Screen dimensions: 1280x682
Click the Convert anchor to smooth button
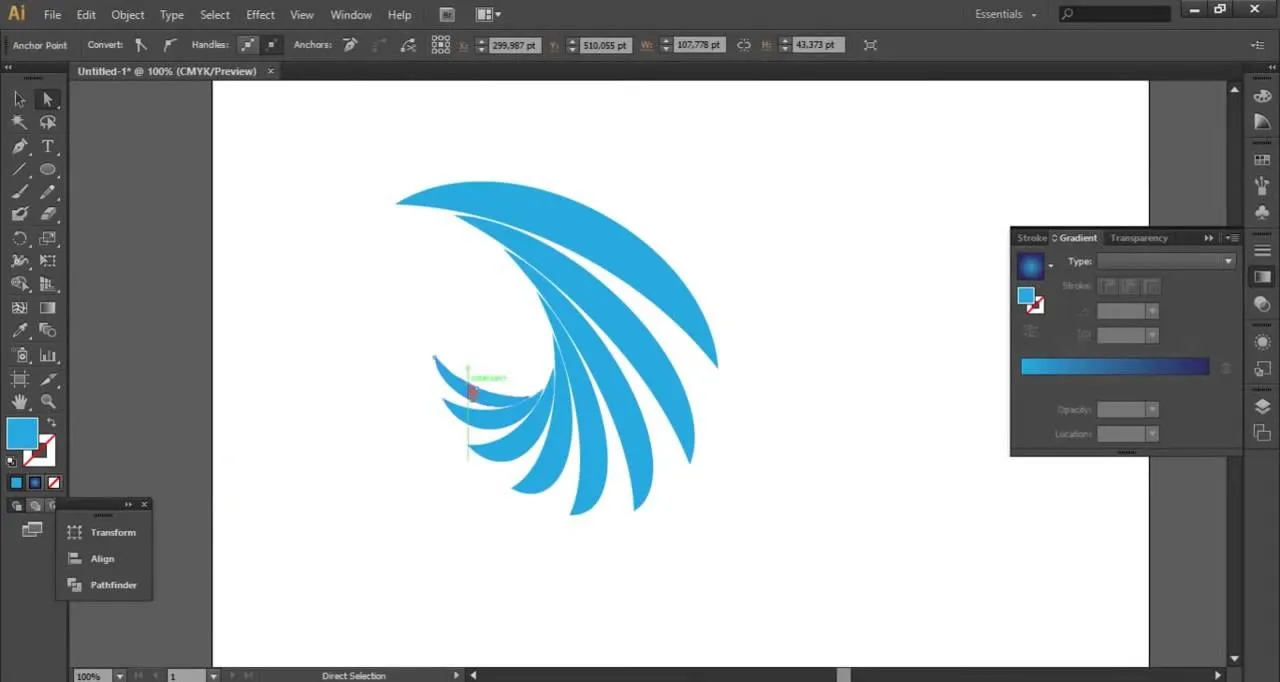169,45
